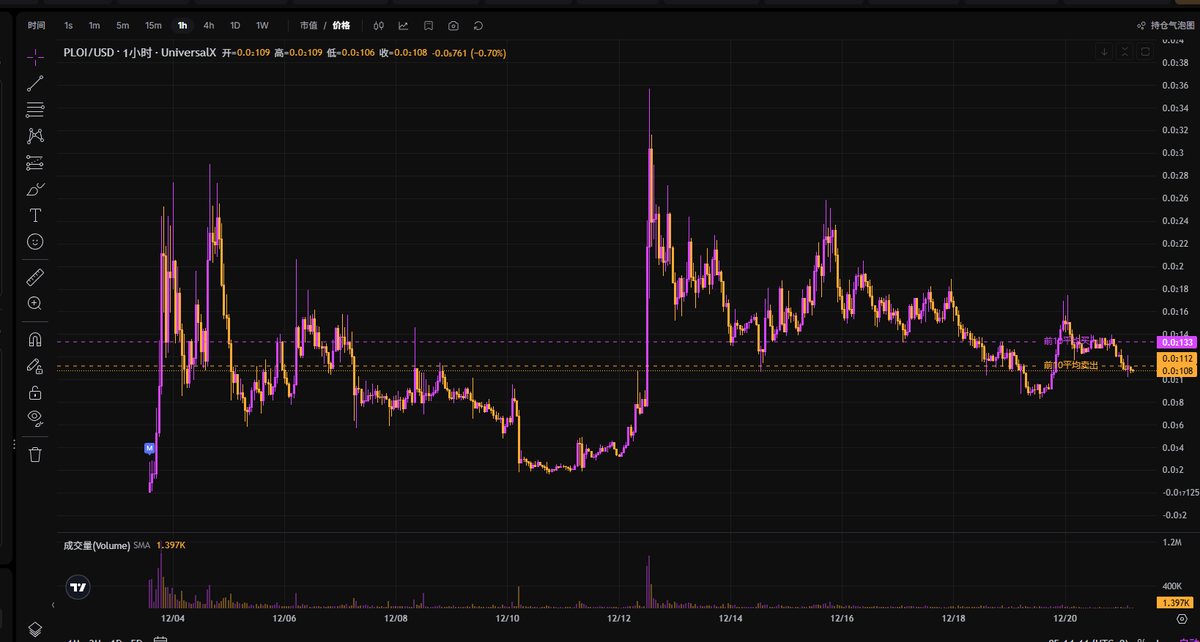Click the down-arrow pane button at chart top right
Image resolution: width=1200 pixels, height=642 pixels.
tap(1104, 52)
